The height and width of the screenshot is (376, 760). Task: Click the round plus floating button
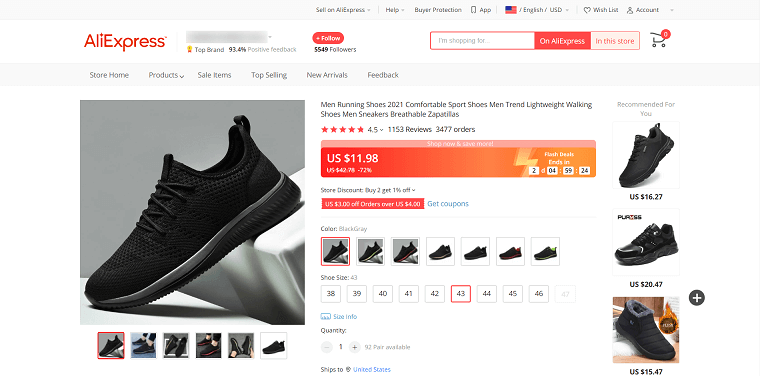coord(697,298)
